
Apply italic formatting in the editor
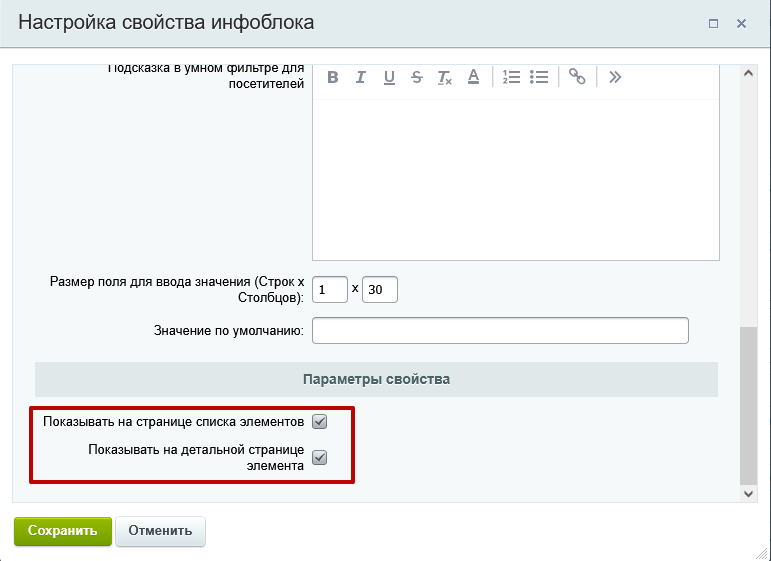[360, 77]
